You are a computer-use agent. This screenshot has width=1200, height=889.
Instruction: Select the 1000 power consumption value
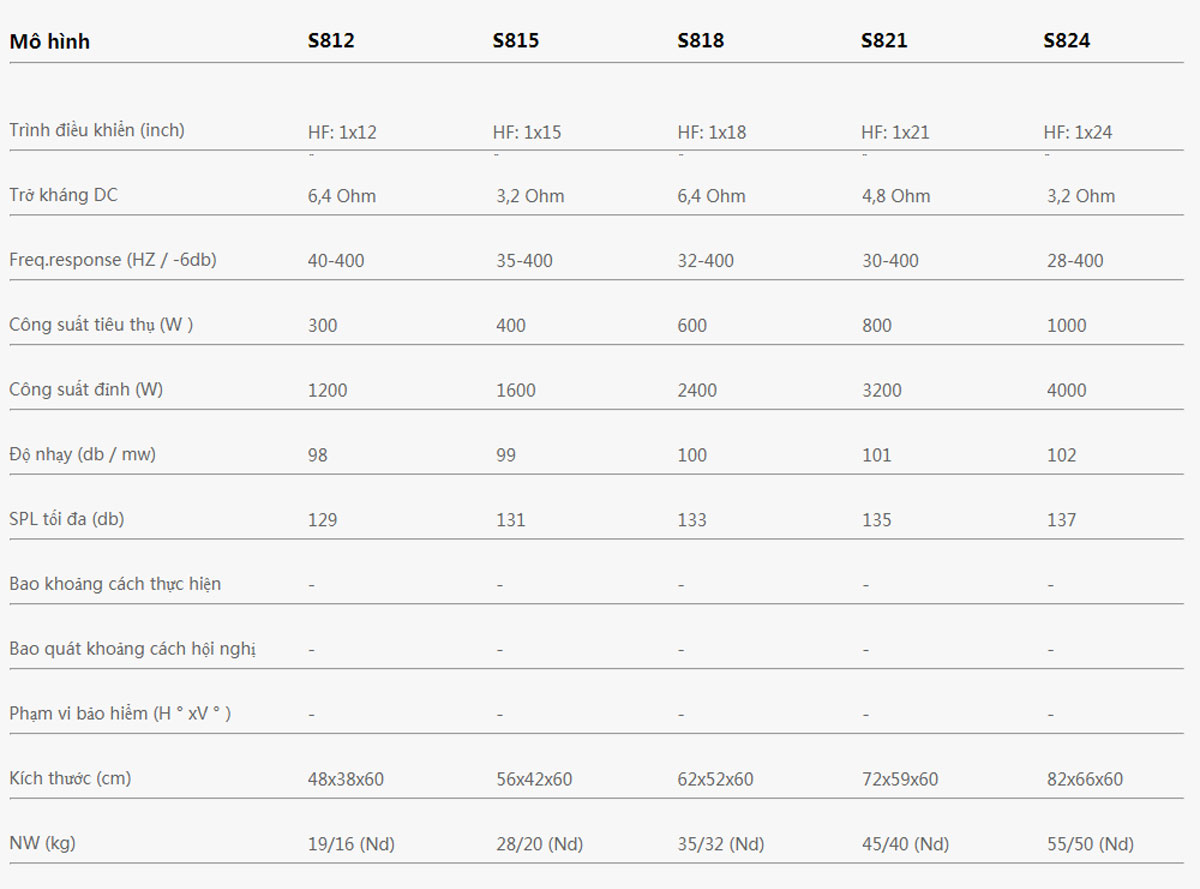tap(1066, 326)
